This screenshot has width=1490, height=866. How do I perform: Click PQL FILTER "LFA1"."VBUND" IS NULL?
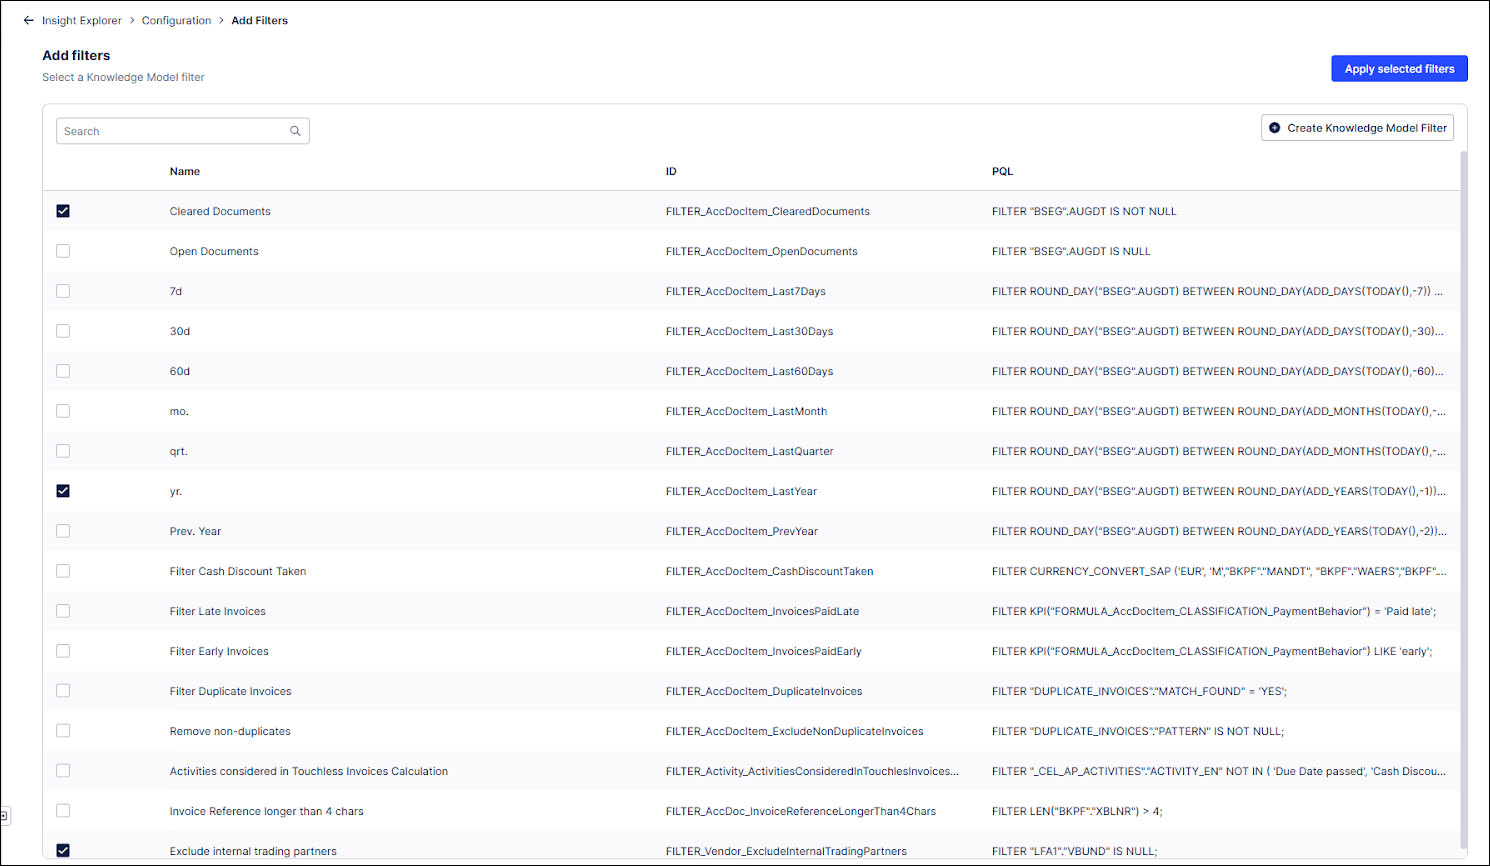[x=1075, y=851]
